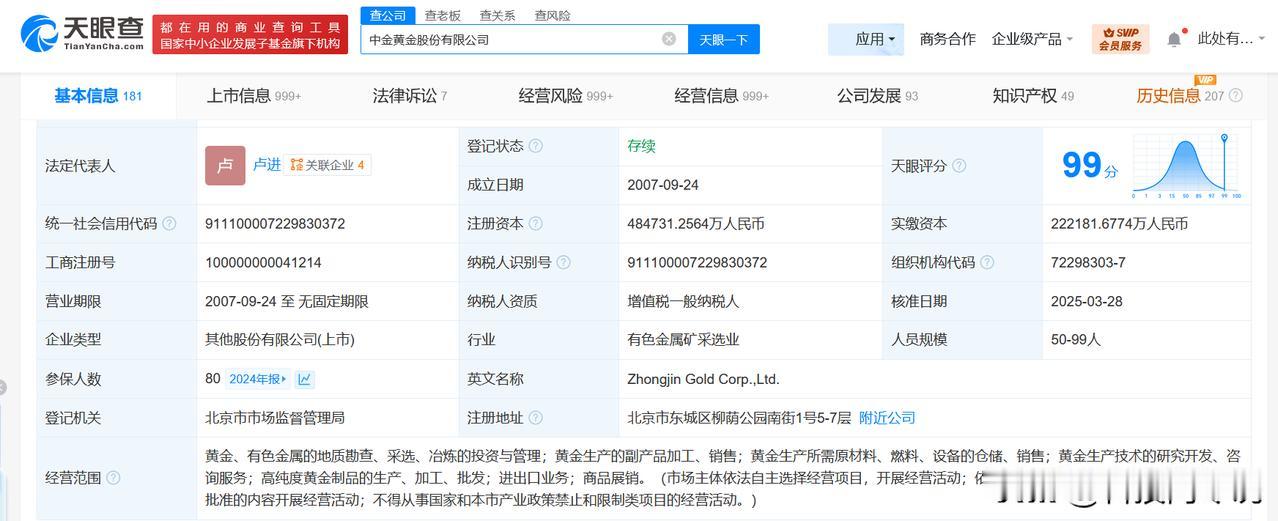This screenshot has width=1278, height=521.
Task: Click the help icon next to 组织机构代码
Action: (x=987, y=263)
